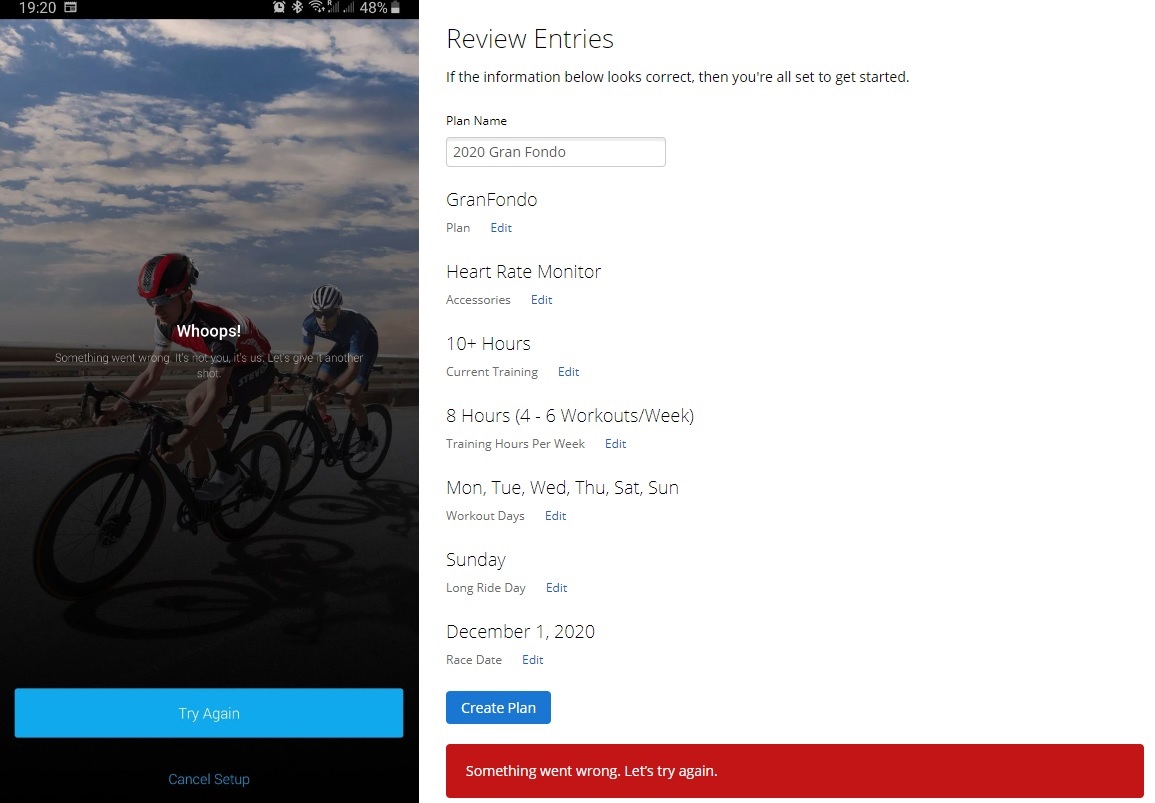The image size is (1155, 803).
Task: Click the Plan Name input field
Action: [x=555, y=152]
